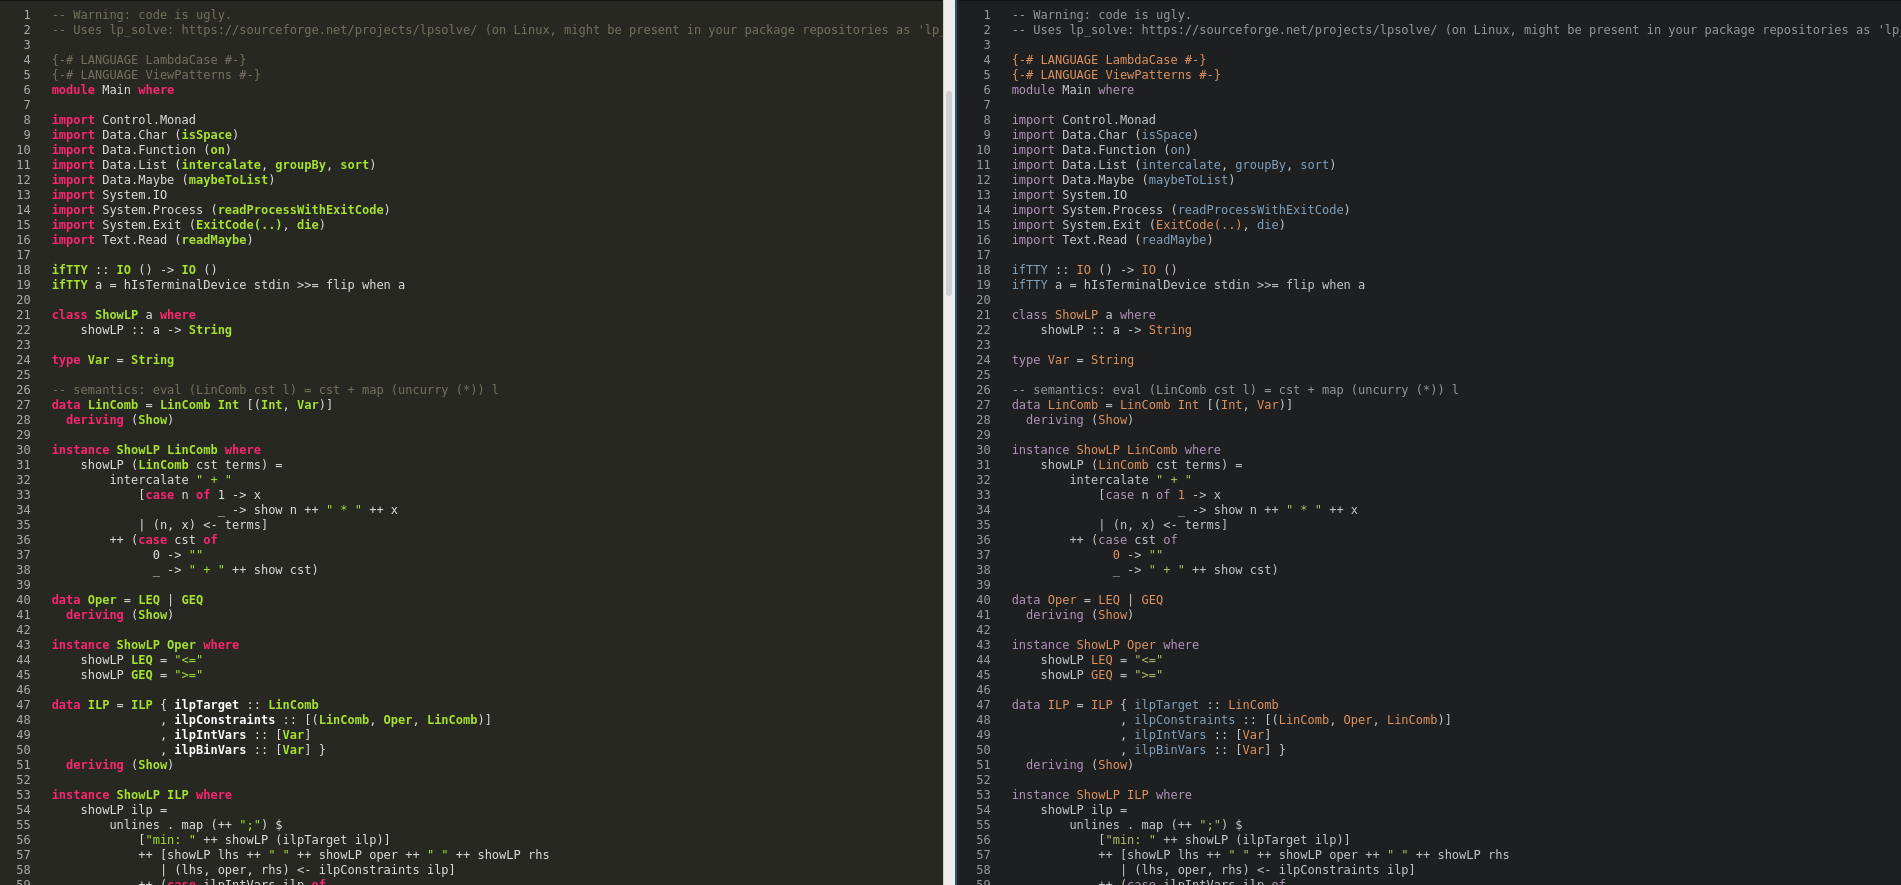Click 'type Var = String' in right pane
1901x885 pixels.
[1072, 360]
